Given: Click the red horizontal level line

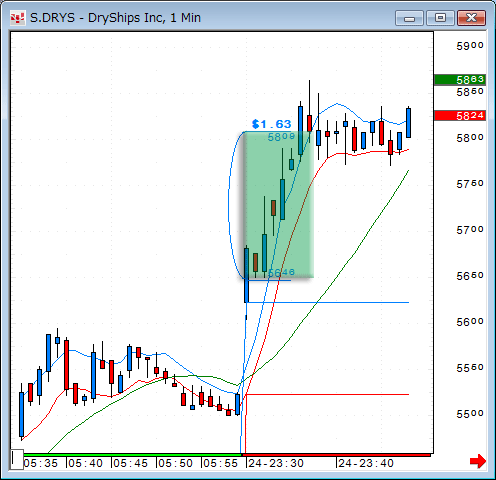Looking at the screenshot, I should click(327, 394).
